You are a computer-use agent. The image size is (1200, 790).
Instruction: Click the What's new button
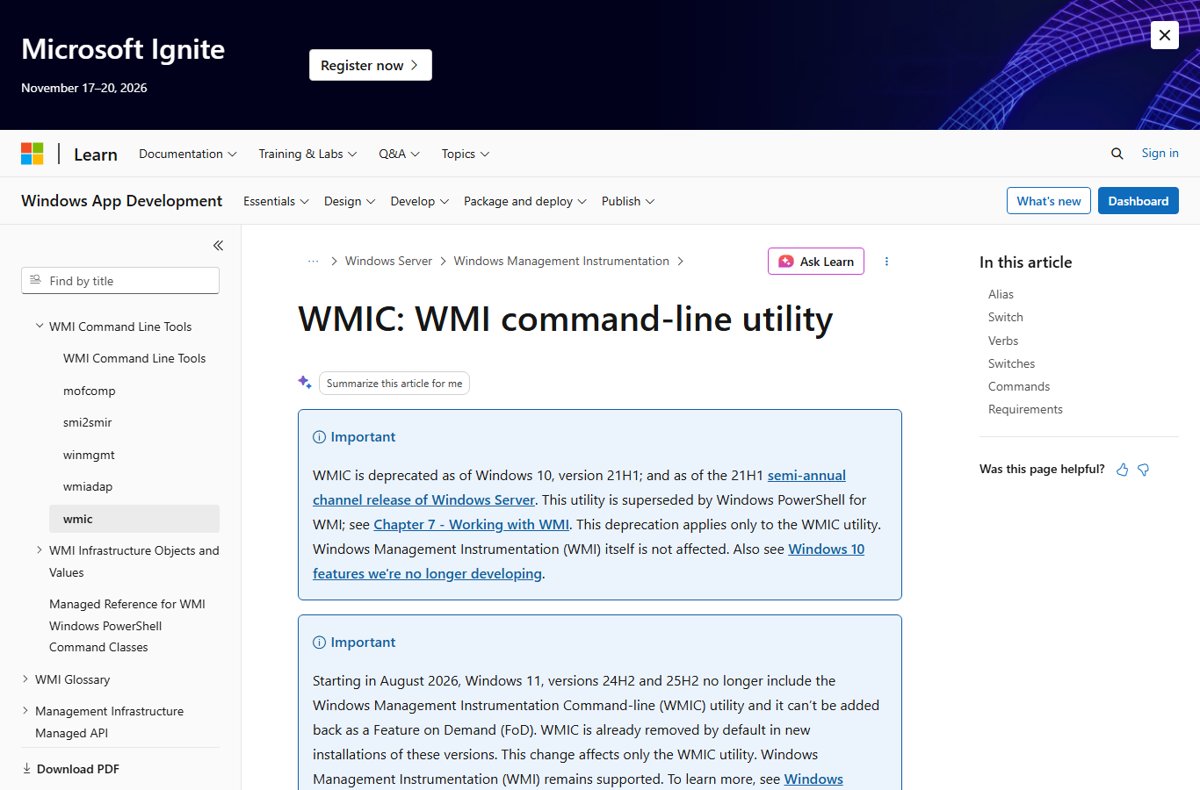pos(1048,201)
